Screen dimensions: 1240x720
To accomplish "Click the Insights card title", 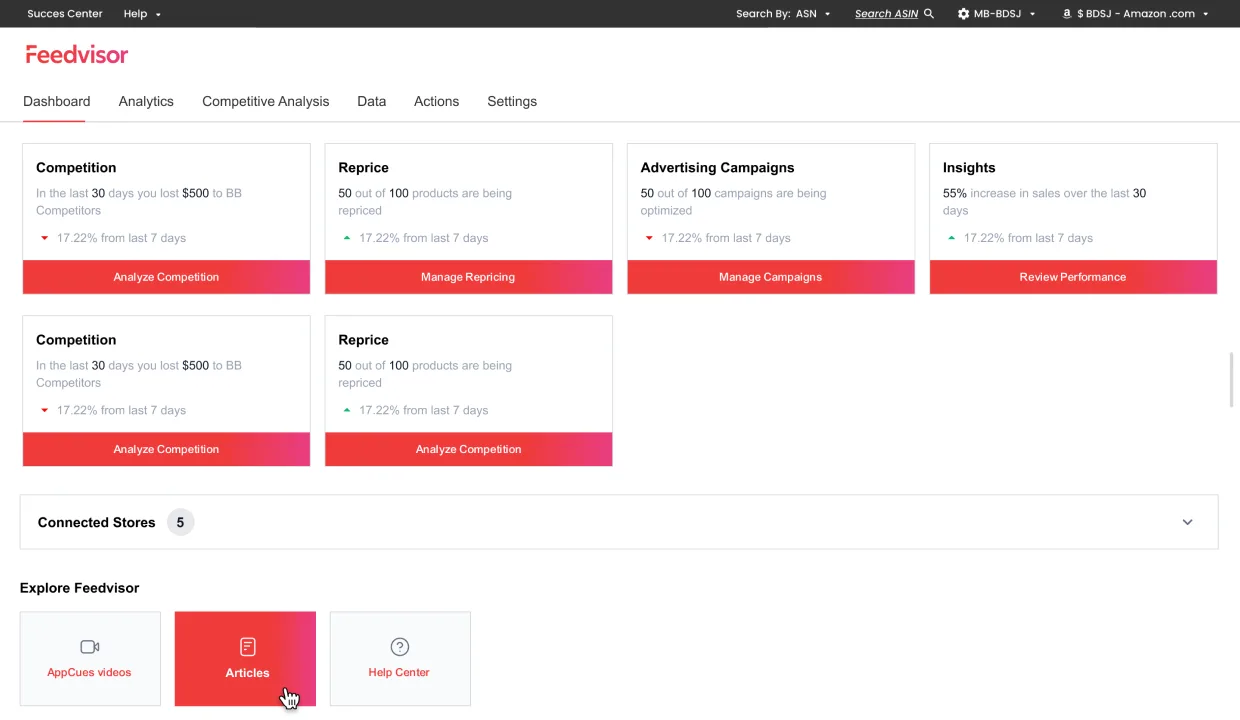I will click(969, 168).
